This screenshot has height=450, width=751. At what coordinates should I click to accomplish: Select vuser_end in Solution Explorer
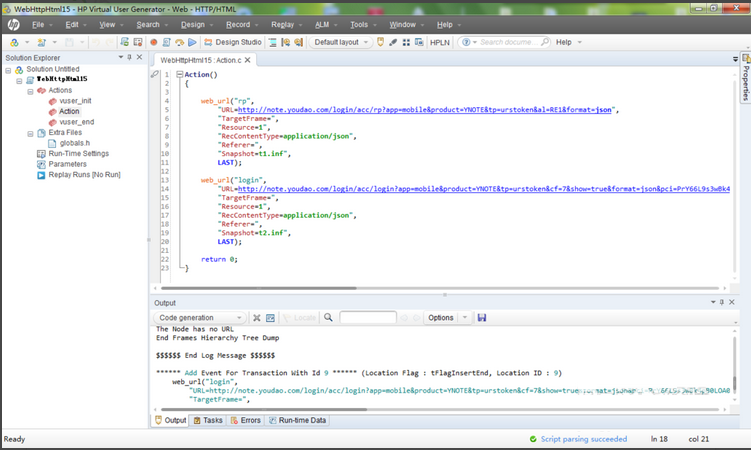point(77,122)
